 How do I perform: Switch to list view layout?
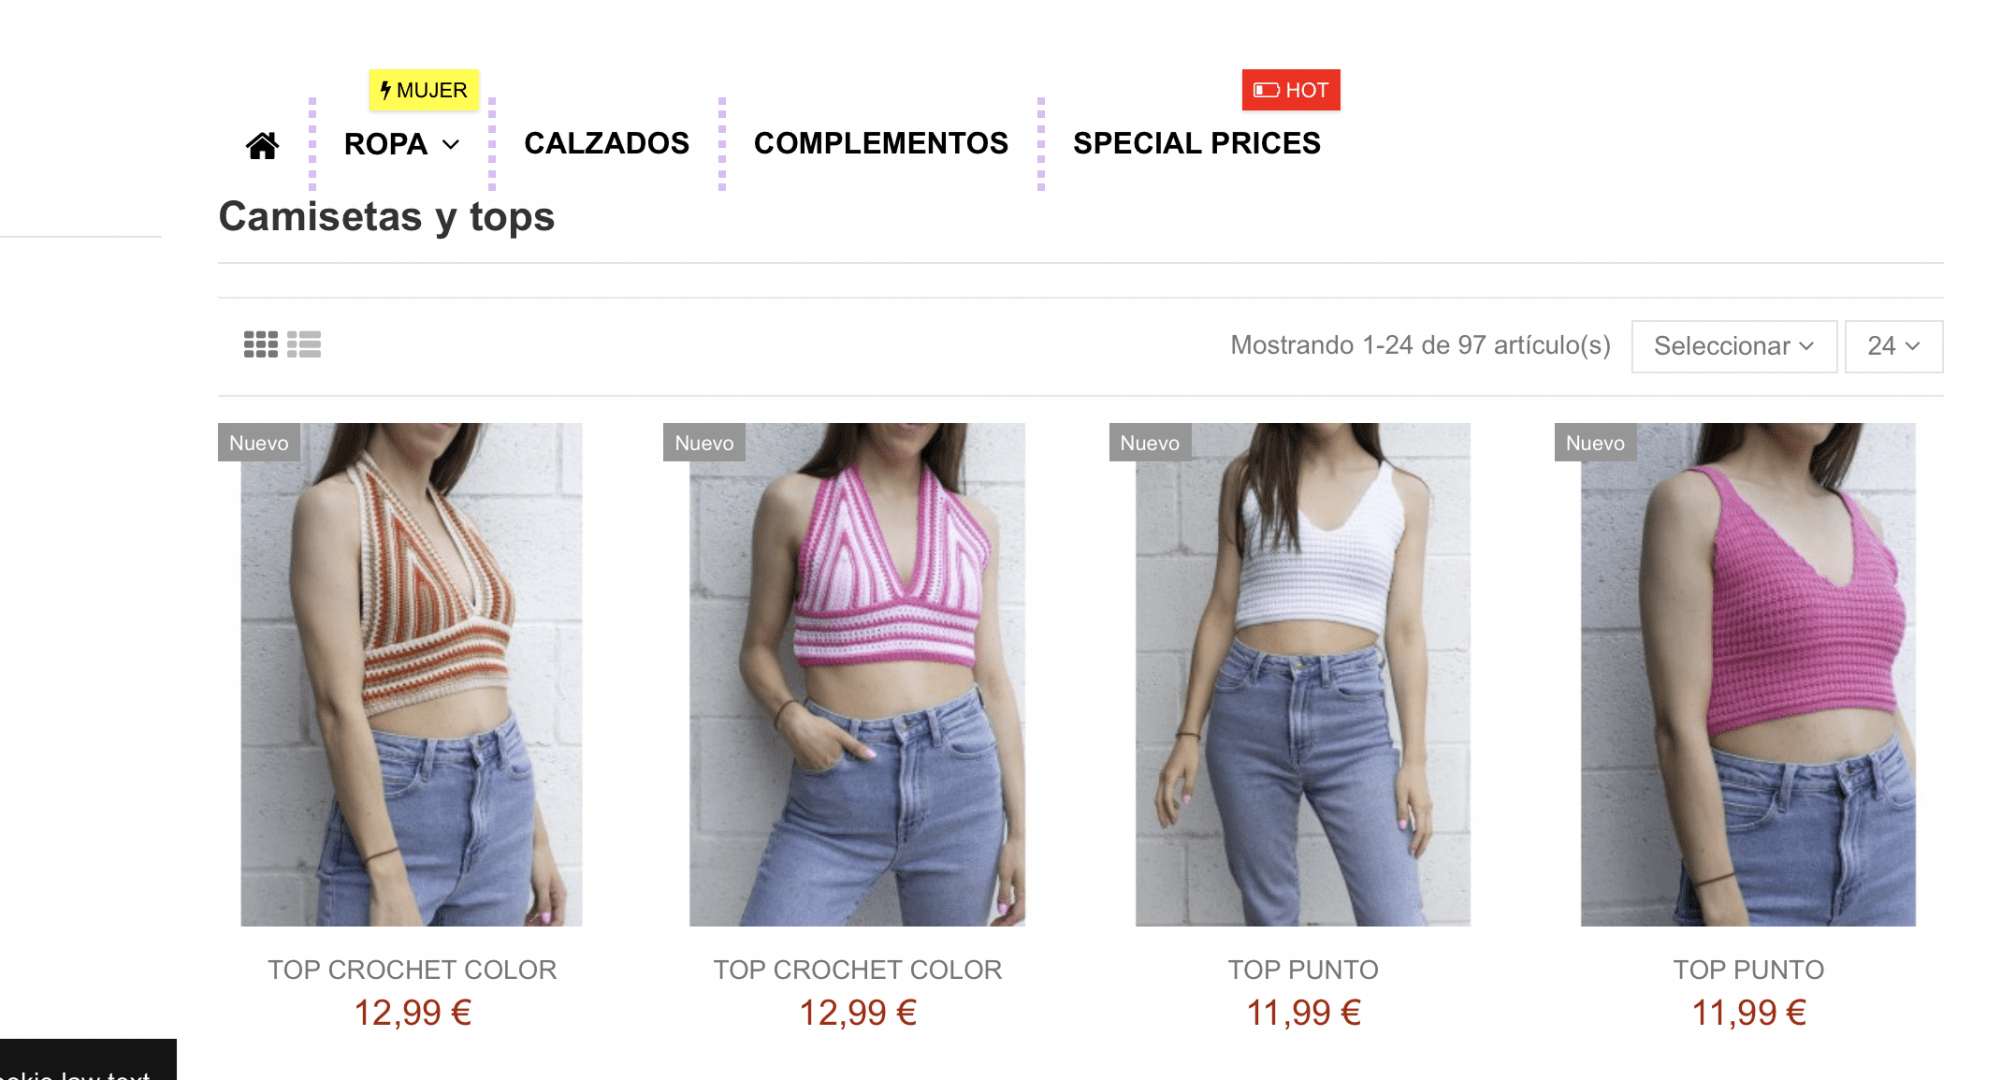point(304,345)
